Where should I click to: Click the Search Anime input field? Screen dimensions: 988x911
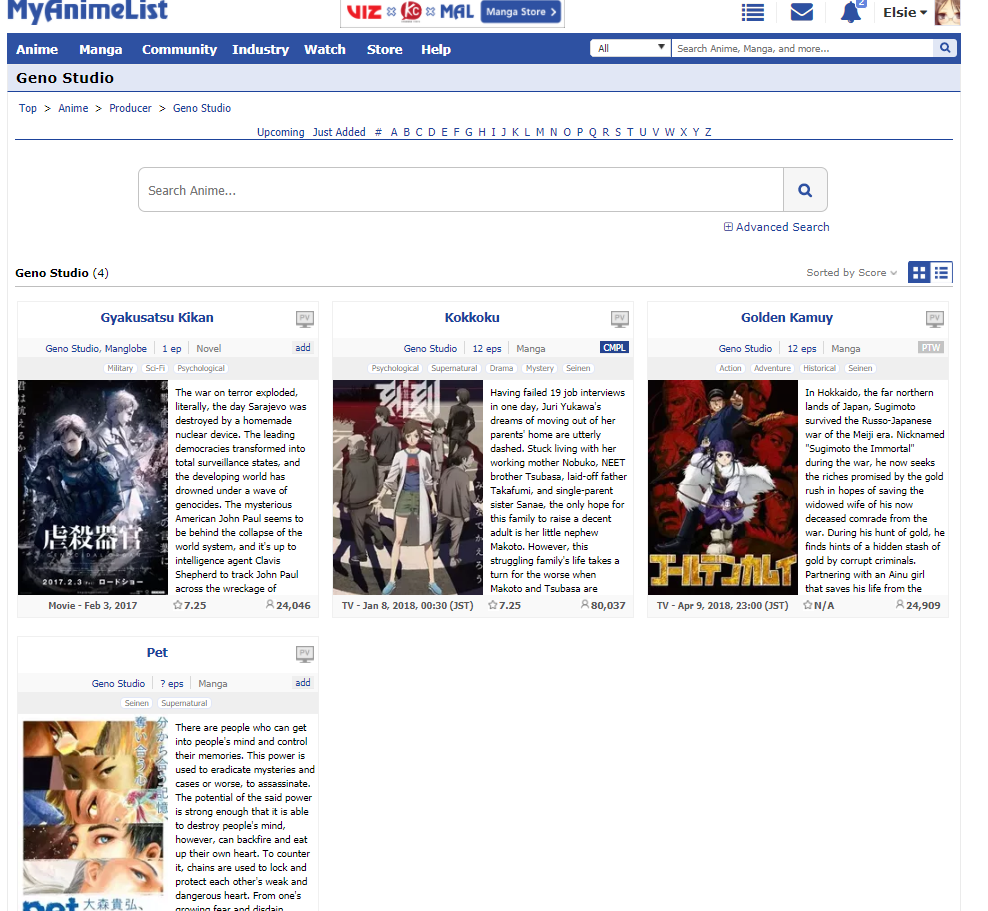[461, 190]
